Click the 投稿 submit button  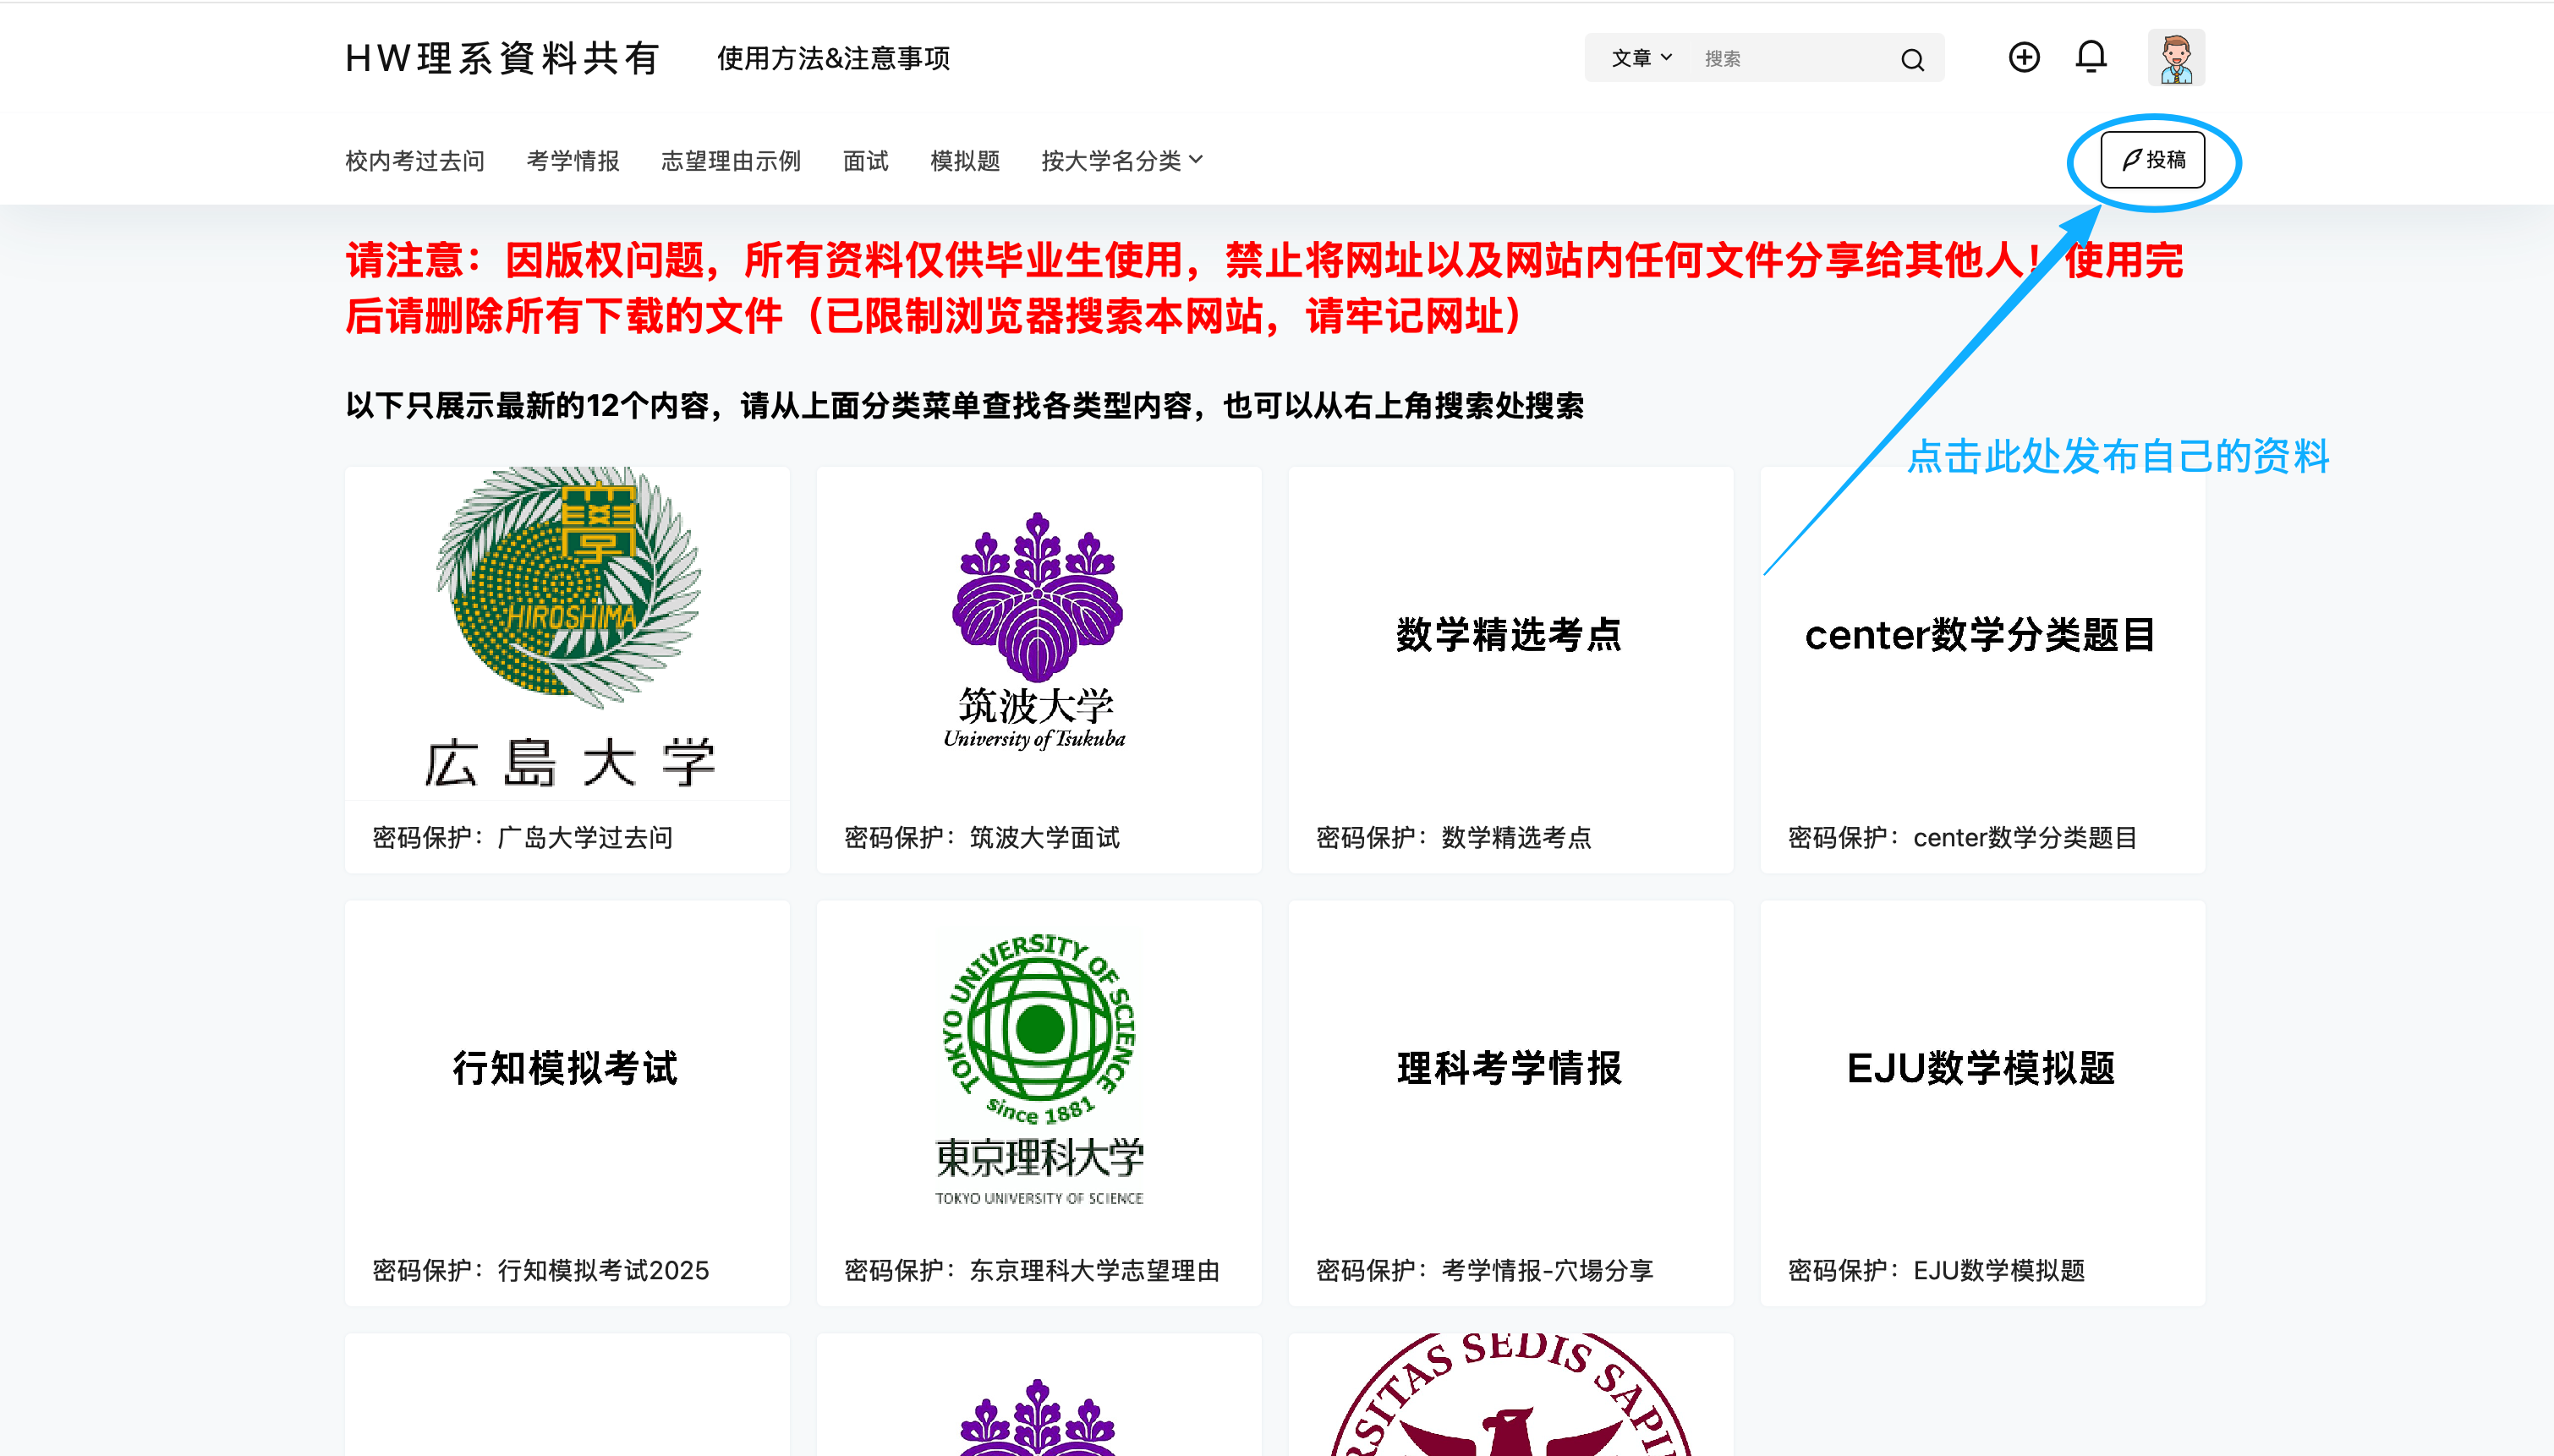pos(2152,160)
